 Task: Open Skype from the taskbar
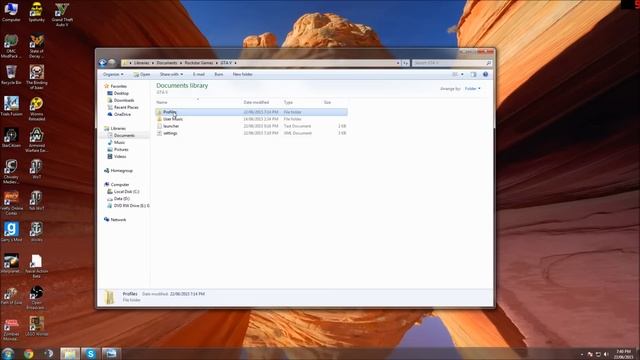point(90,353)
